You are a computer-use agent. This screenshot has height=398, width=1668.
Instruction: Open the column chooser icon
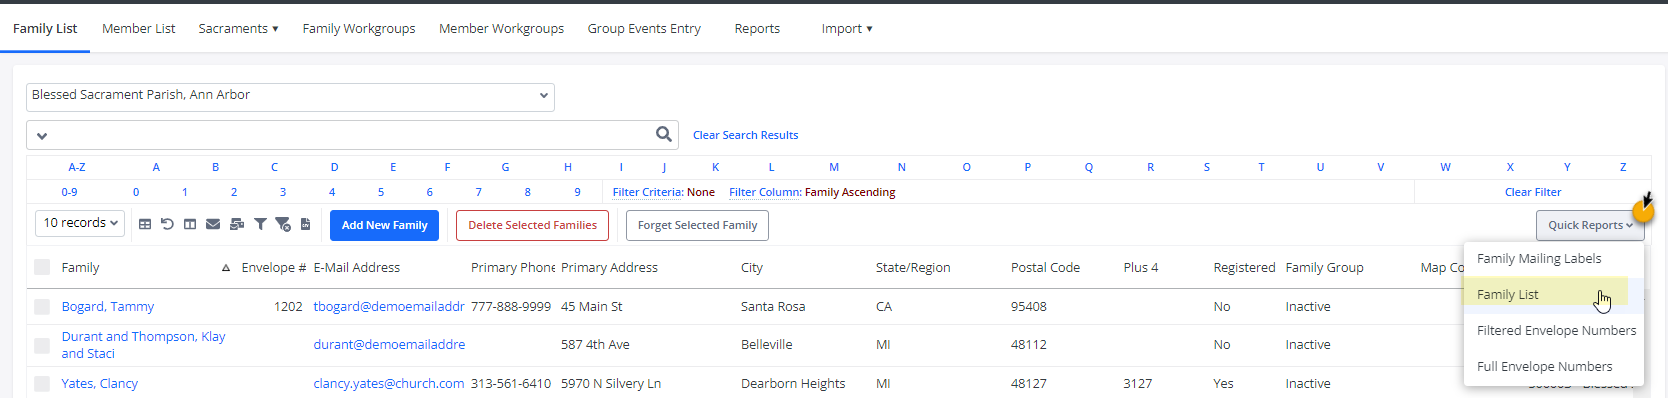pyautogui.click(x=190, y=224)
